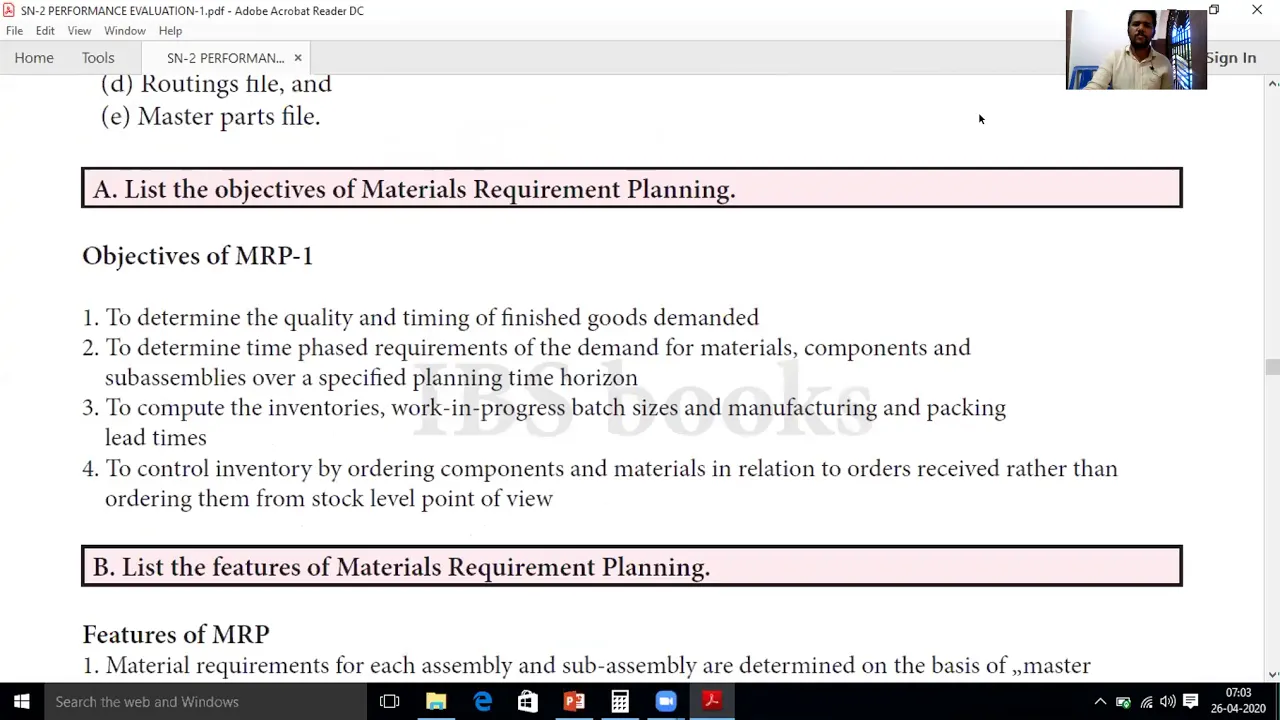Open the Windows Start menu
This screenshot has width=1280, height=720.
coord(21,701)
